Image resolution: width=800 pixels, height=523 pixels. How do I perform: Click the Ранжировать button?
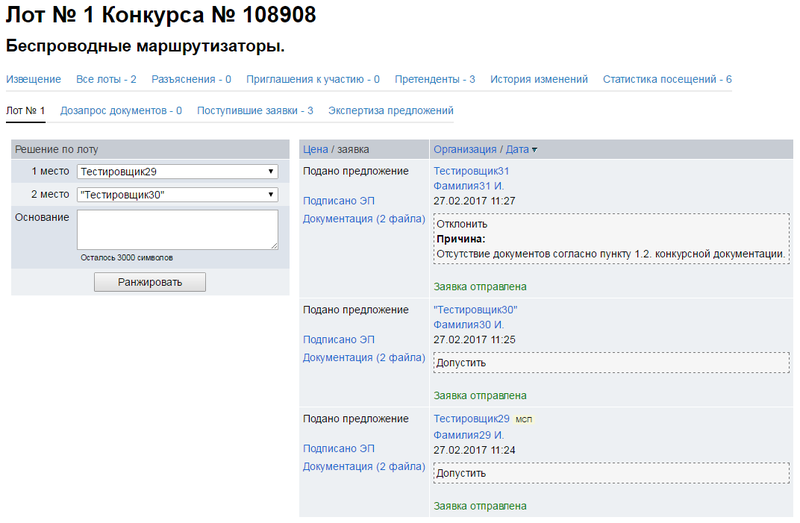[150, 282]
